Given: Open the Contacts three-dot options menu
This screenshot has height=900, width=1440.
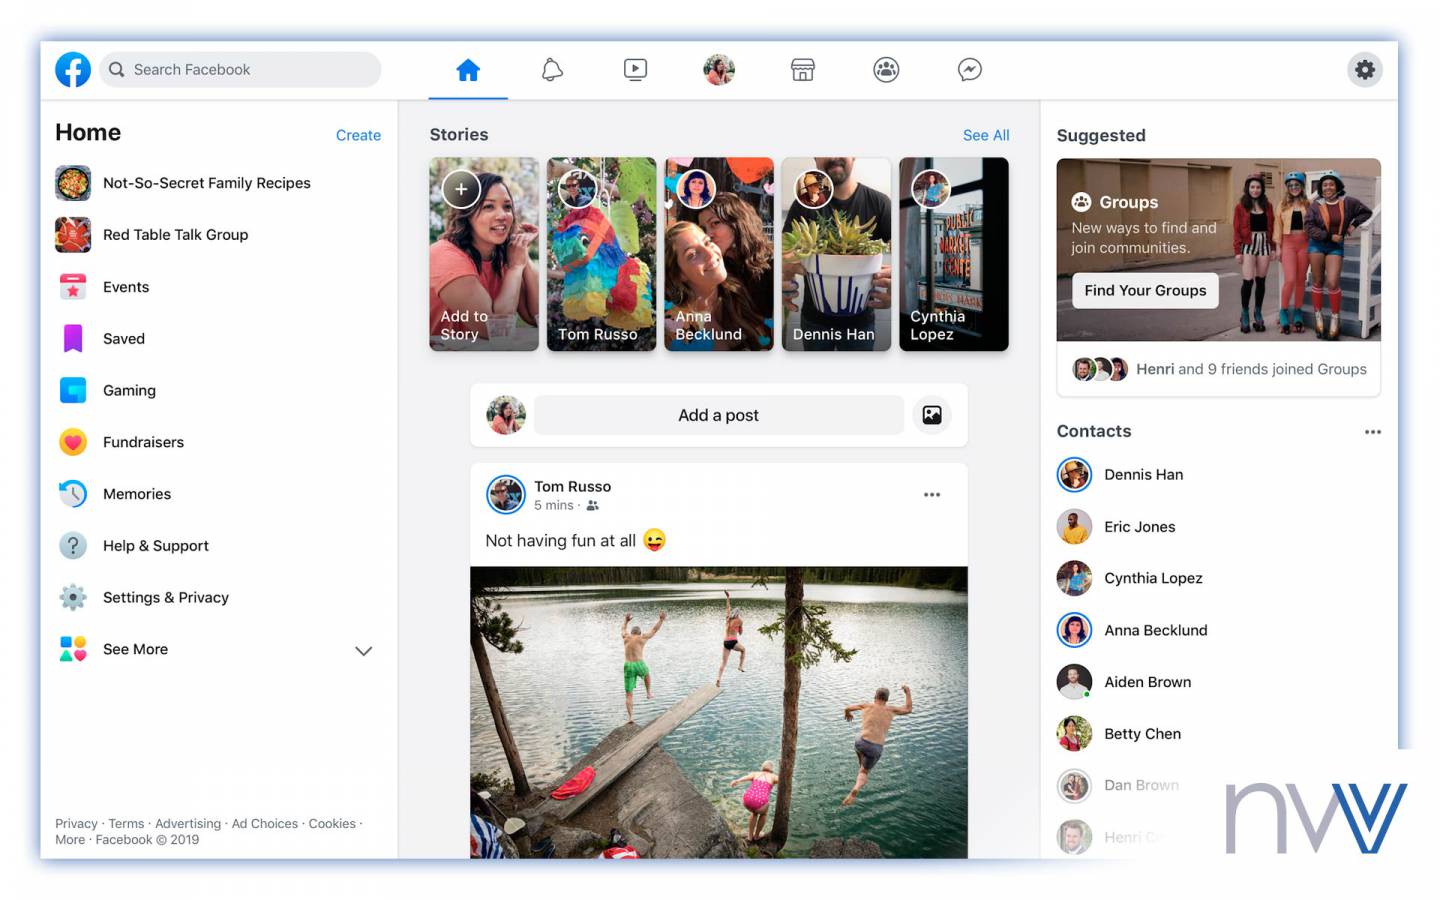Looking at the screenshot, I should tap(1373, 432).
